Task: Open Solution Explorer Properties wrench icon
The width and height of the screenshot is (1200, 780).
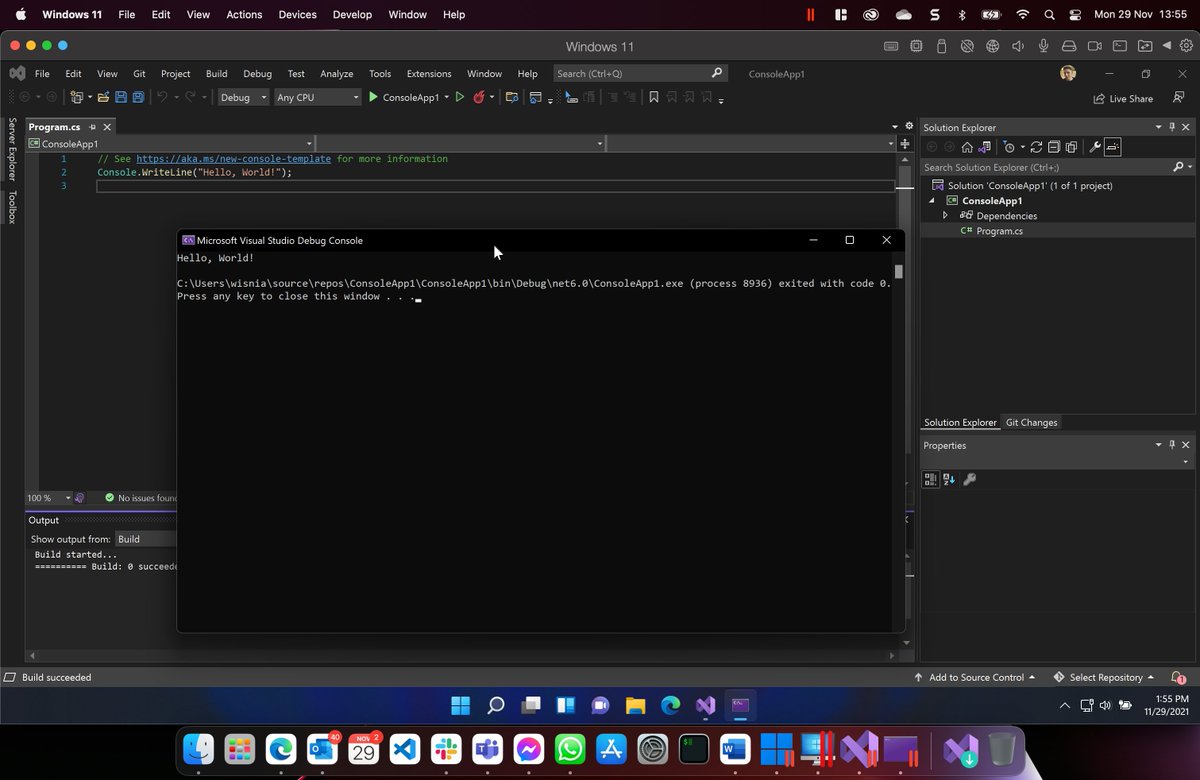Action: coord(1095,147)
